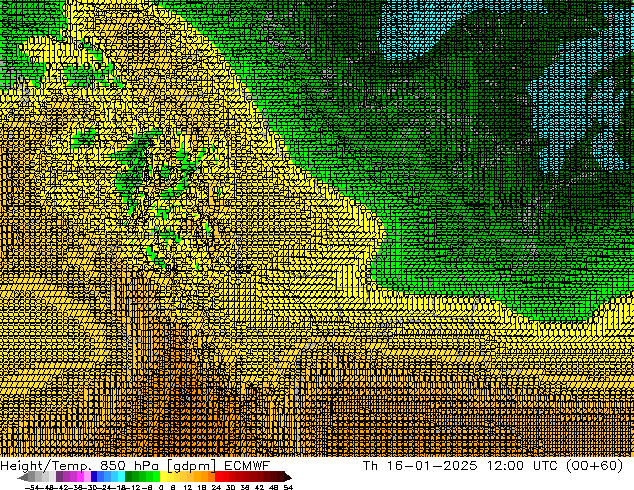Click the bright red swatch above label 24
Image resolution: width=634 pixels, height=490 pixels.
pos(218,477)
